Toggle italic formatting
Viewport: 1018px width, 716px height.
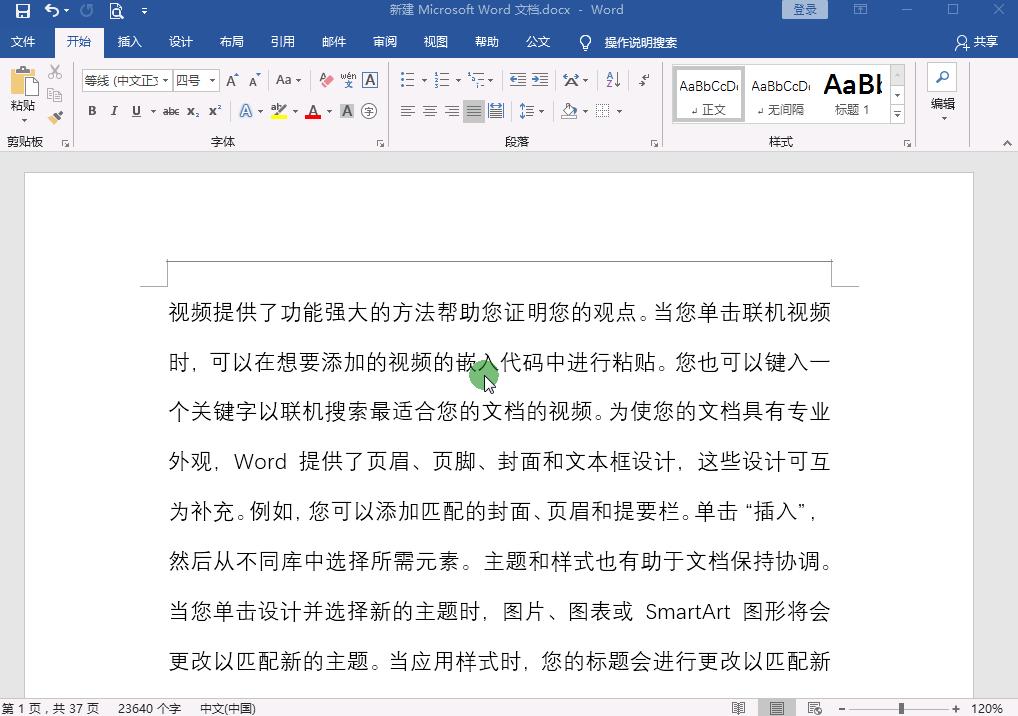pos(114,110)
